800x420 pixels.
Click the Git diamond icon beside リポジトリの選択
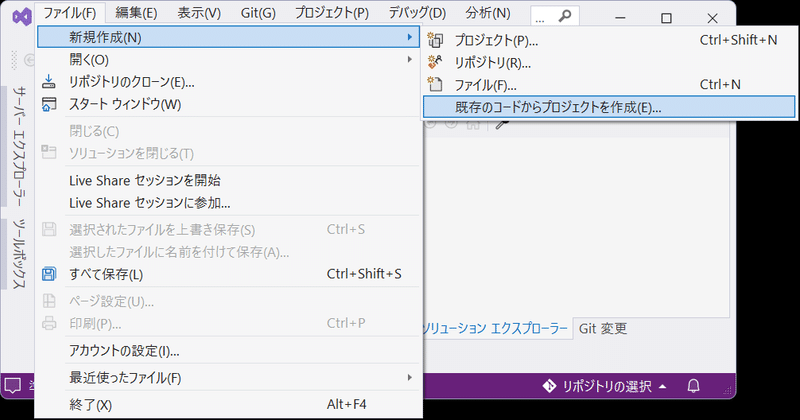(x=549, y=386)
